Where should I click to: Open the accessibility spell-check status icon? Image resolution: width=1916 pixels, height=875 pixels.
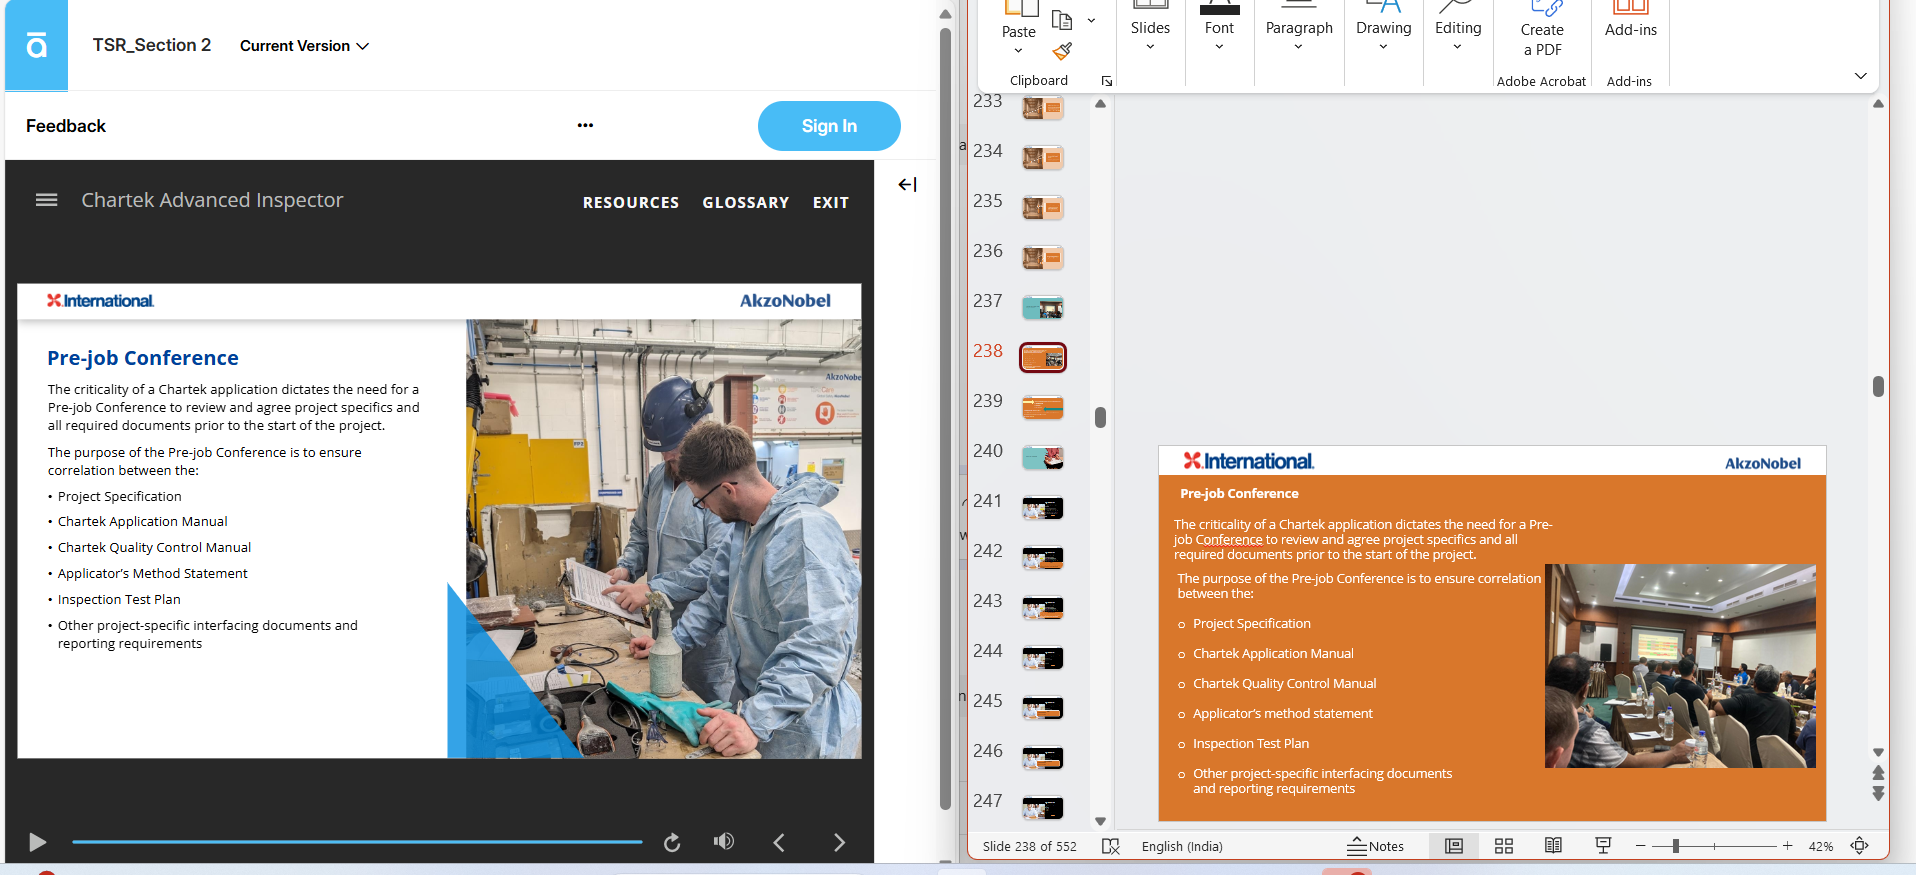point(1110,846)
